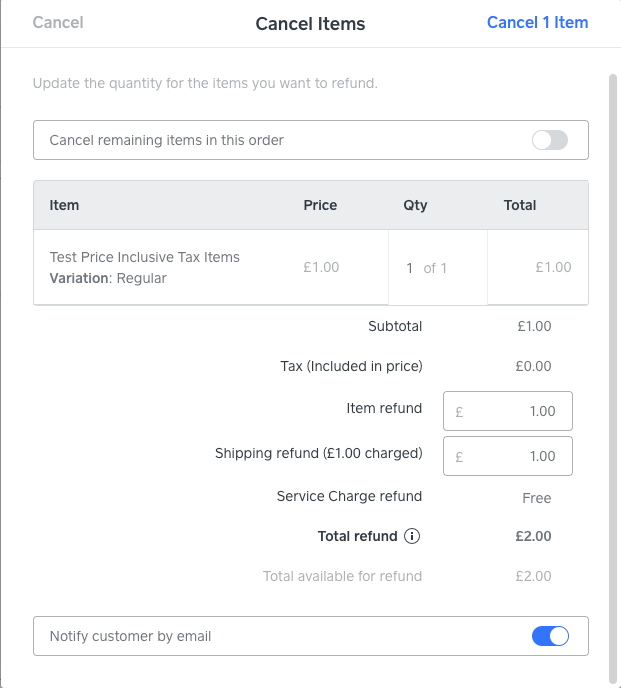Click the Shipping refund (£1.00 charged) label
621x688 pixels.
(x=318, y=453)
